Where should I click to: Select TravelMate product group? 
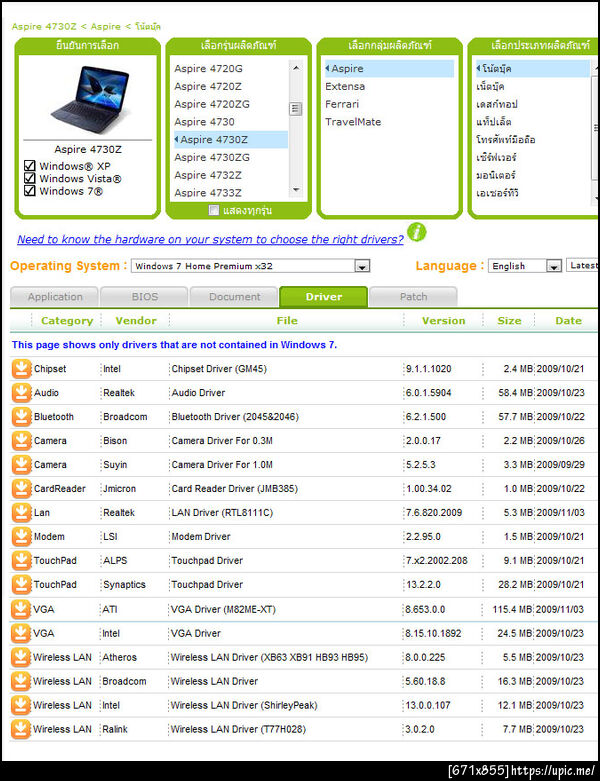pyautogui.click(x=353, y=122)
